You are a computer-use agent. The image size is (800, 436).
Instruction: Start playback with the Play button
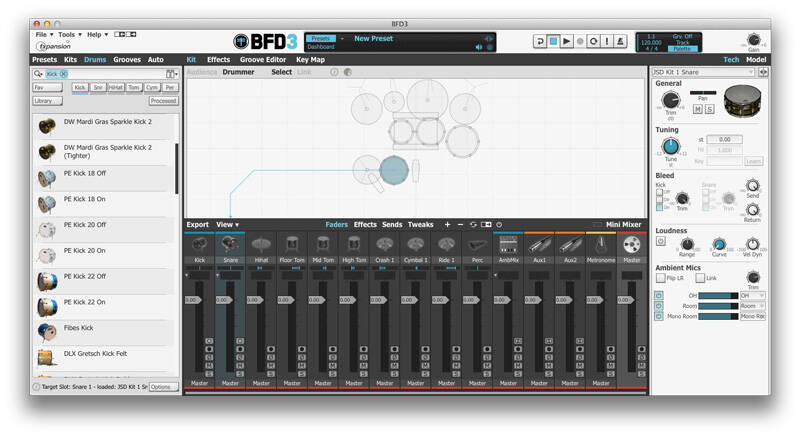[566, 41]
